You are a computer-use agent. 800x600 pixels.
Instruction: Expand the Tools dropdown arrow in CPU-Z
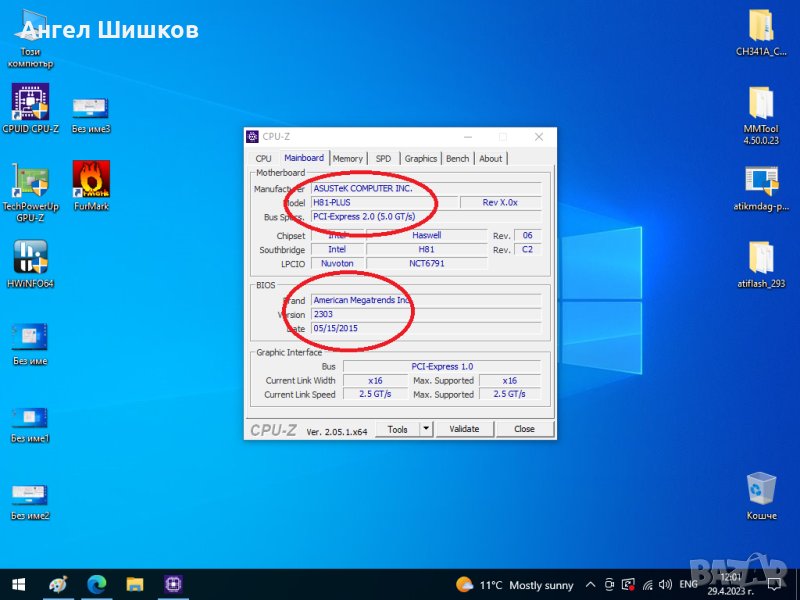[x=426, y=429]
